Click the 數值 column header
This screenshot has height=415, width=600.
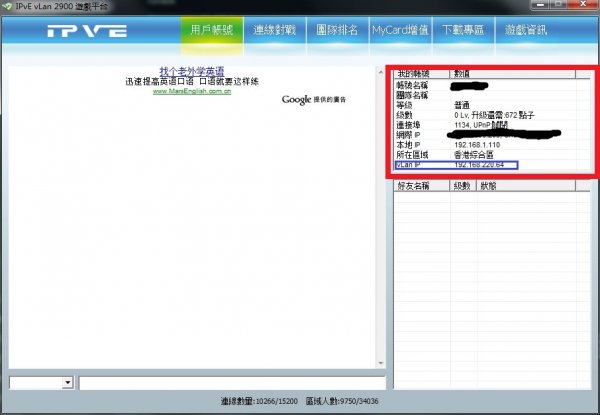coord(470,74)
